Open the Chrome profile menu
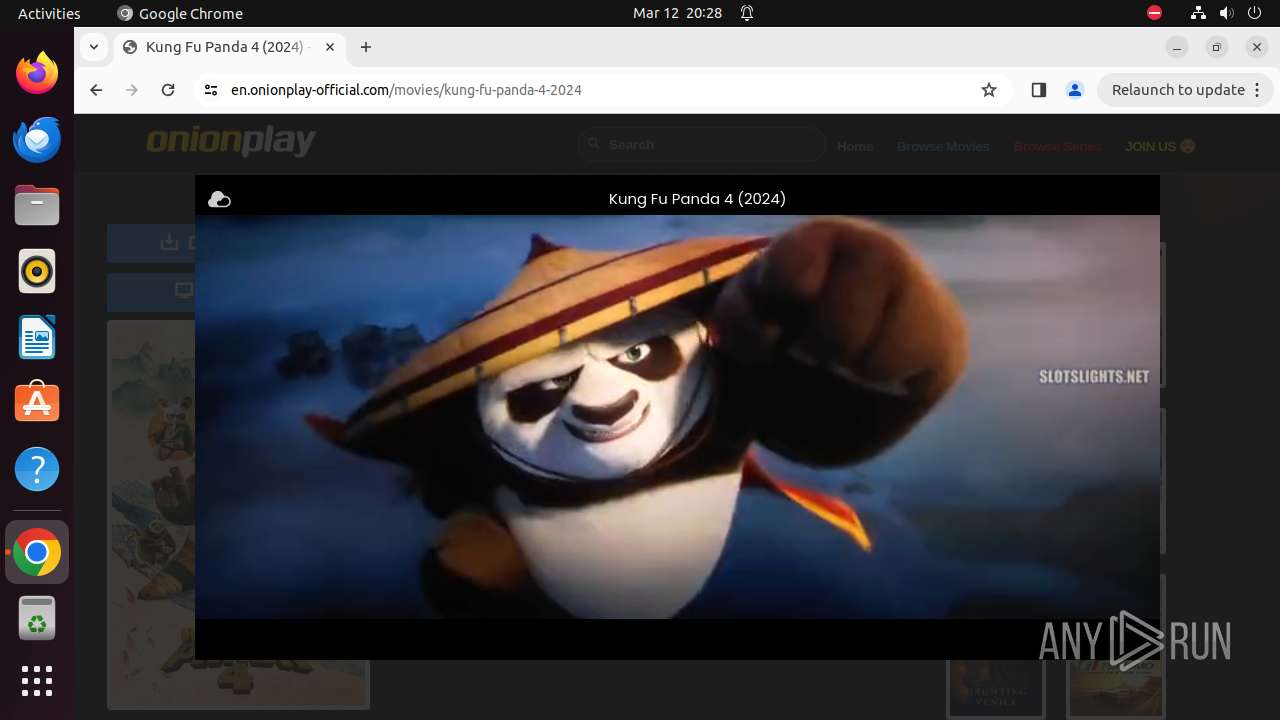This screenshot has height=720, width=1280. [1075, 90]
